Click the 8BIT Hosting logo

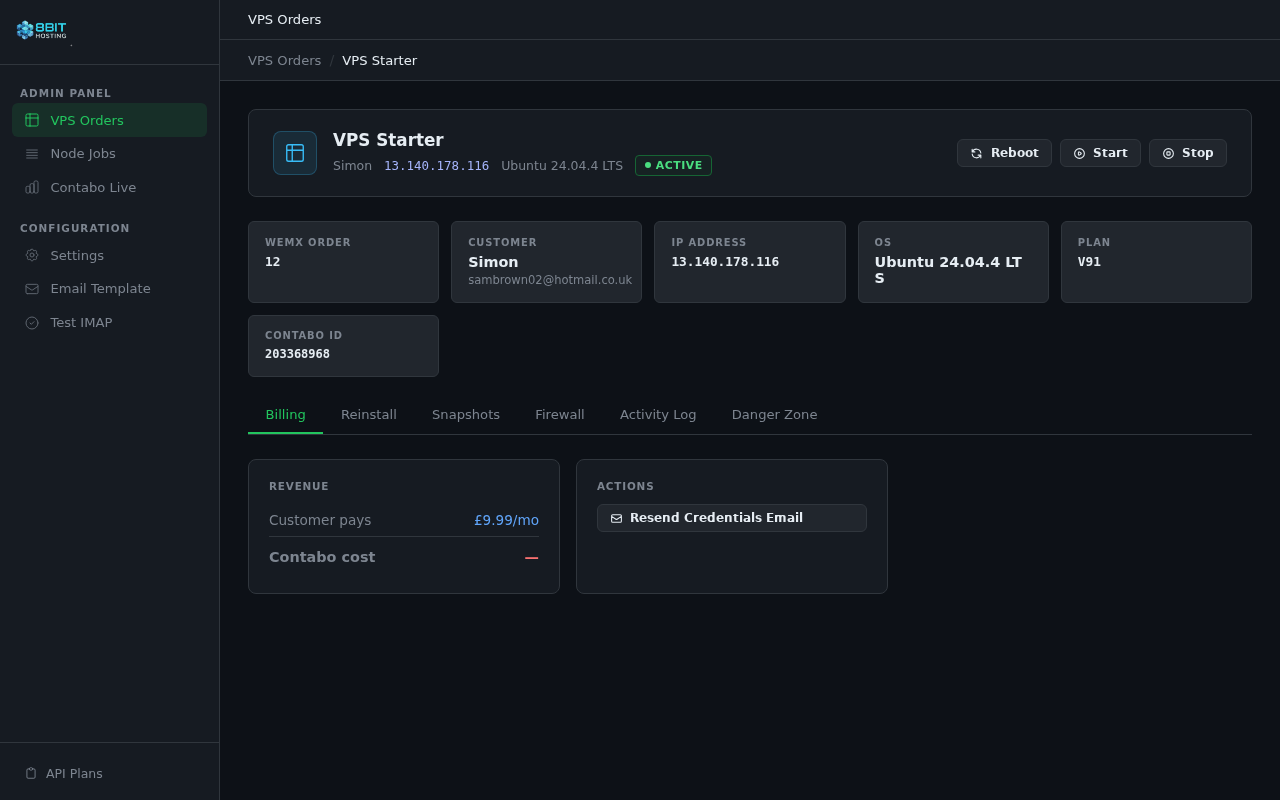[x=42, y=30]
